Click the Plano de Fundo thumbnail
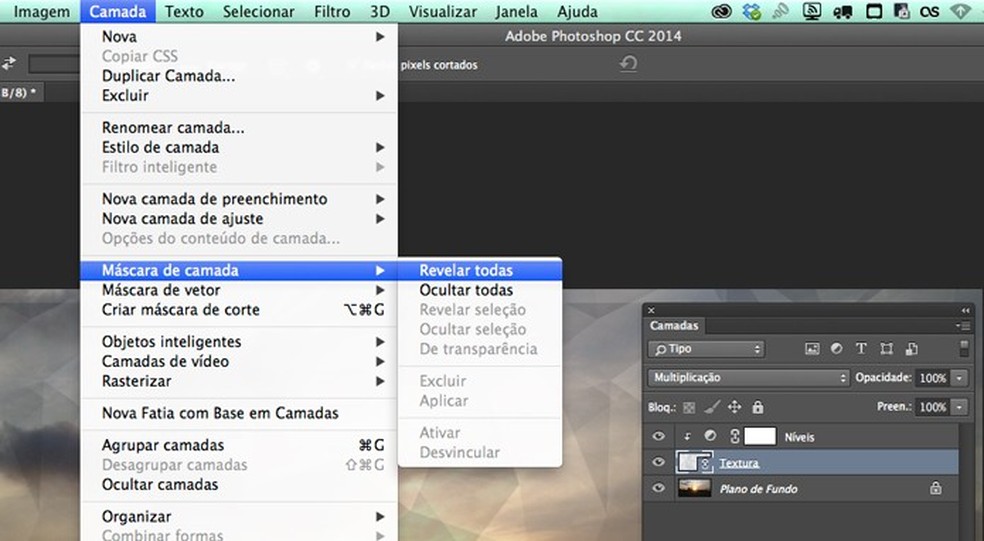 695,488
